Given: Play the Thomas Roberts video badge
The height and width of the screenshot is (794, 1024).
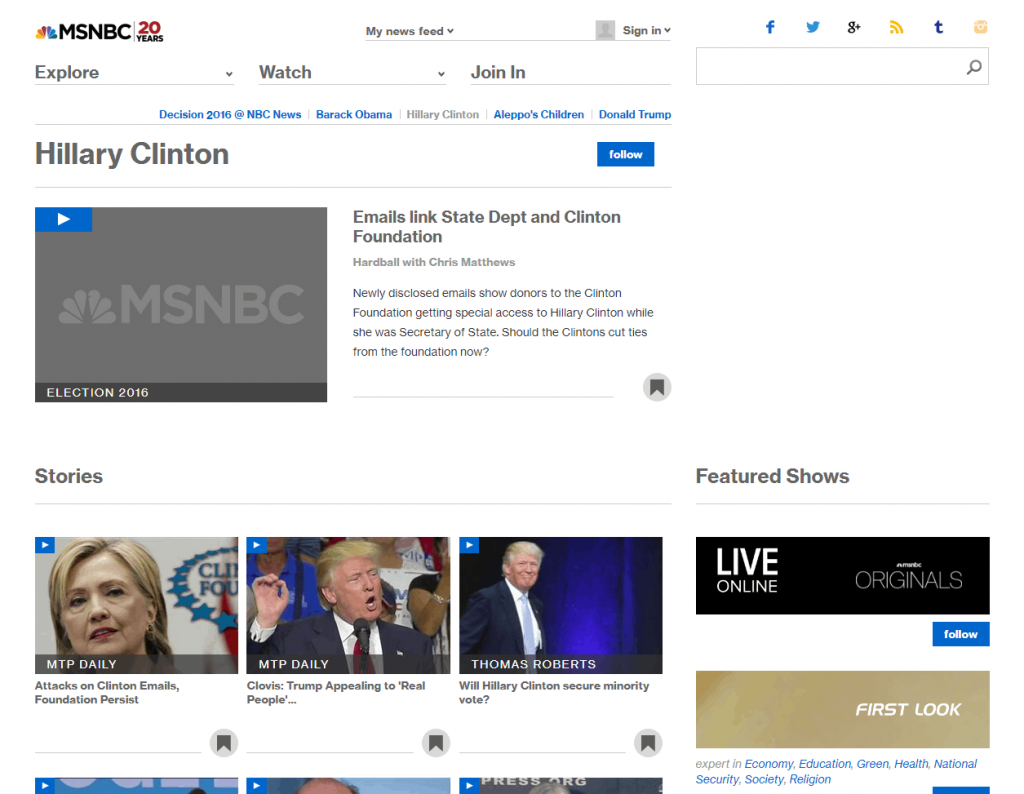Looking at the screenshot, I should (469, 545).
